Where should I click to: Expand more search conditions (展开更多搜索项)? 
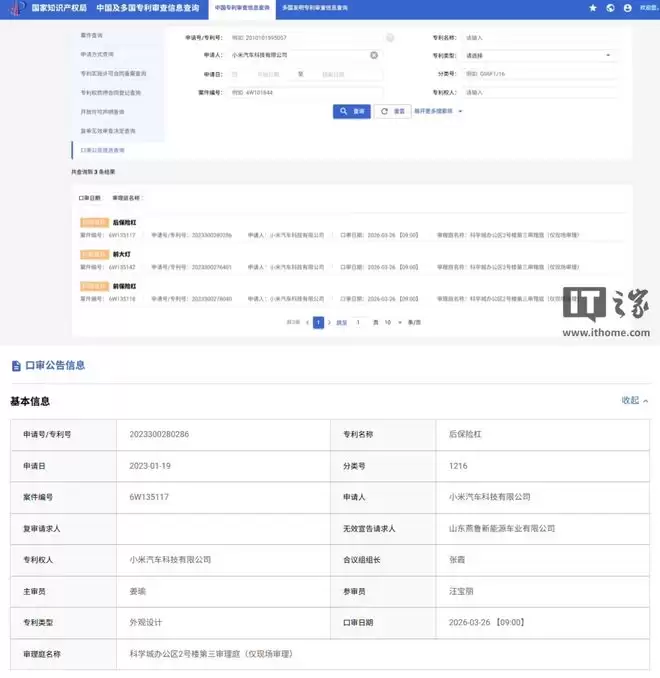click(x=435, y=111)
